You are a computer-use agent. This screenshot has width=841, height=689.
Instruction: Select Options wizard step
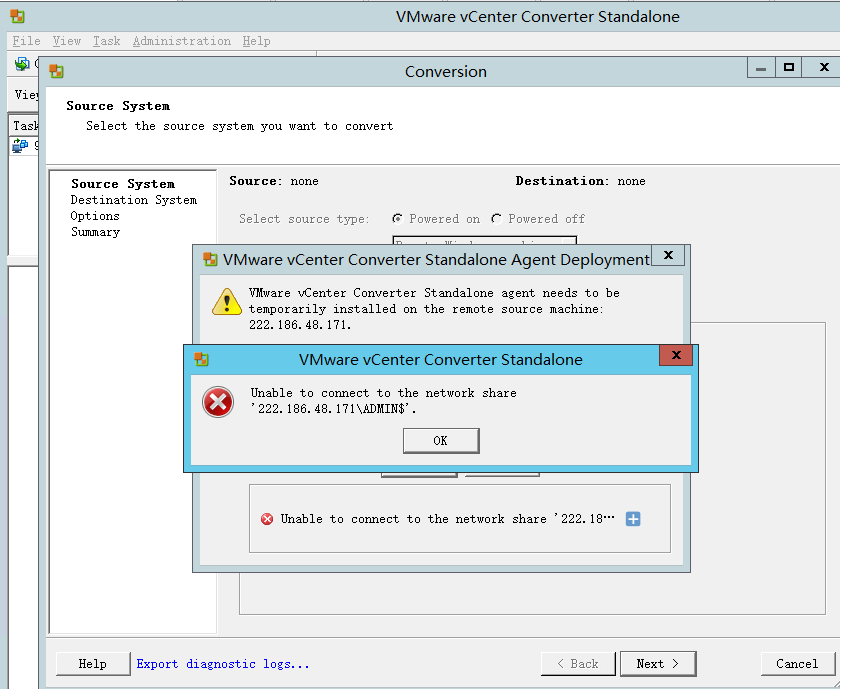point(95,216)
